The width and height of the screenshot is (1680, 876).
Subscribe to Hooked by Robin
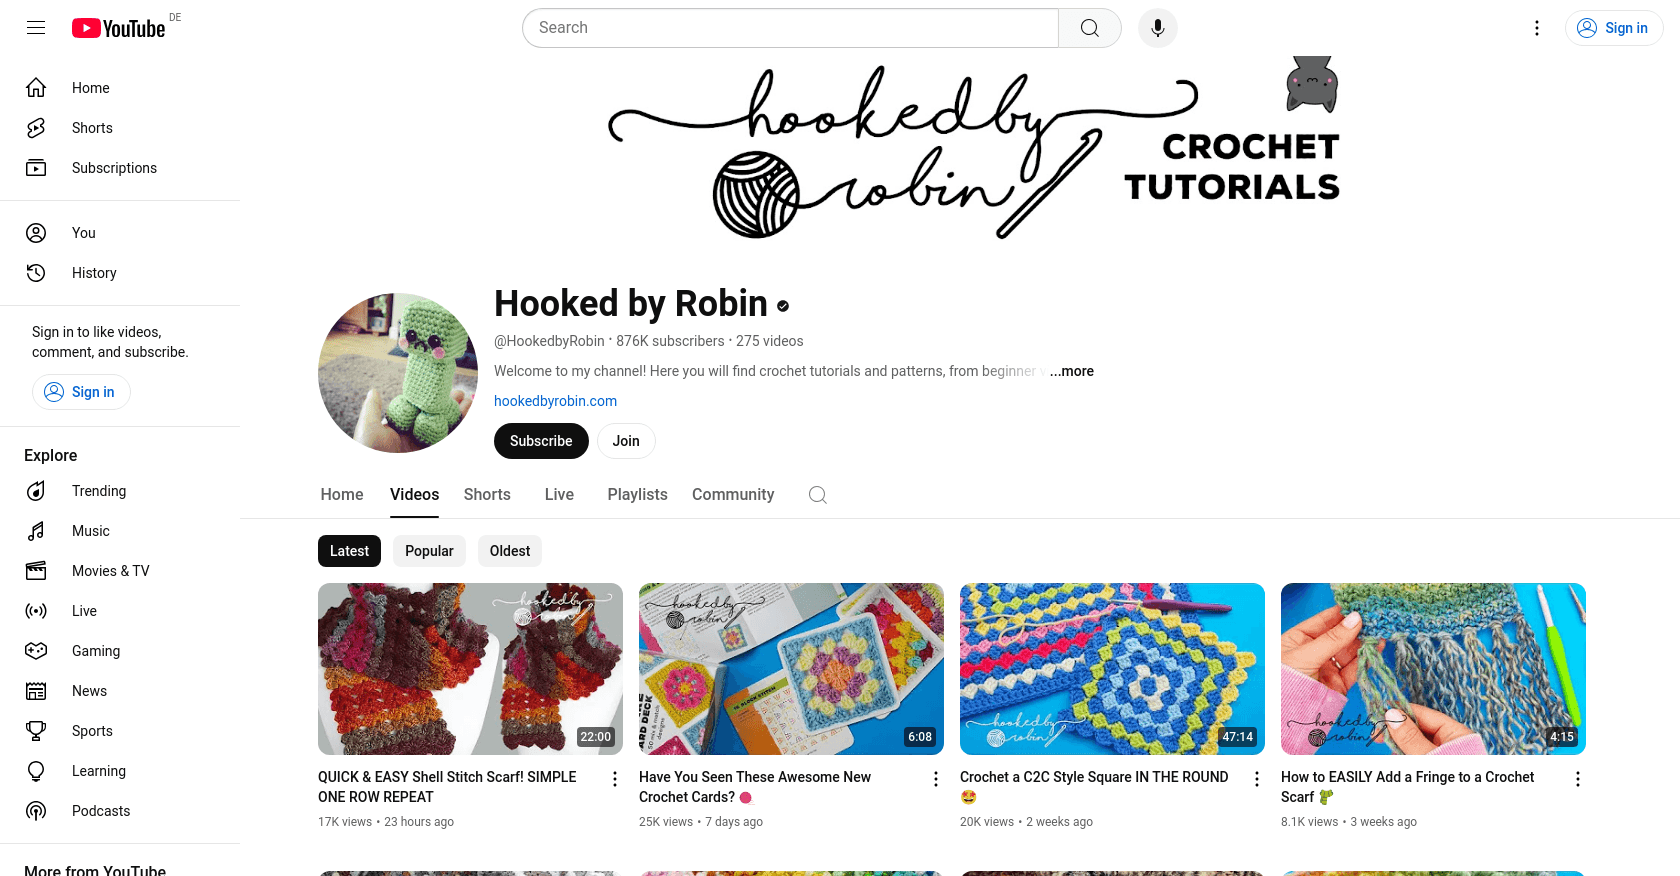point(541,441)
